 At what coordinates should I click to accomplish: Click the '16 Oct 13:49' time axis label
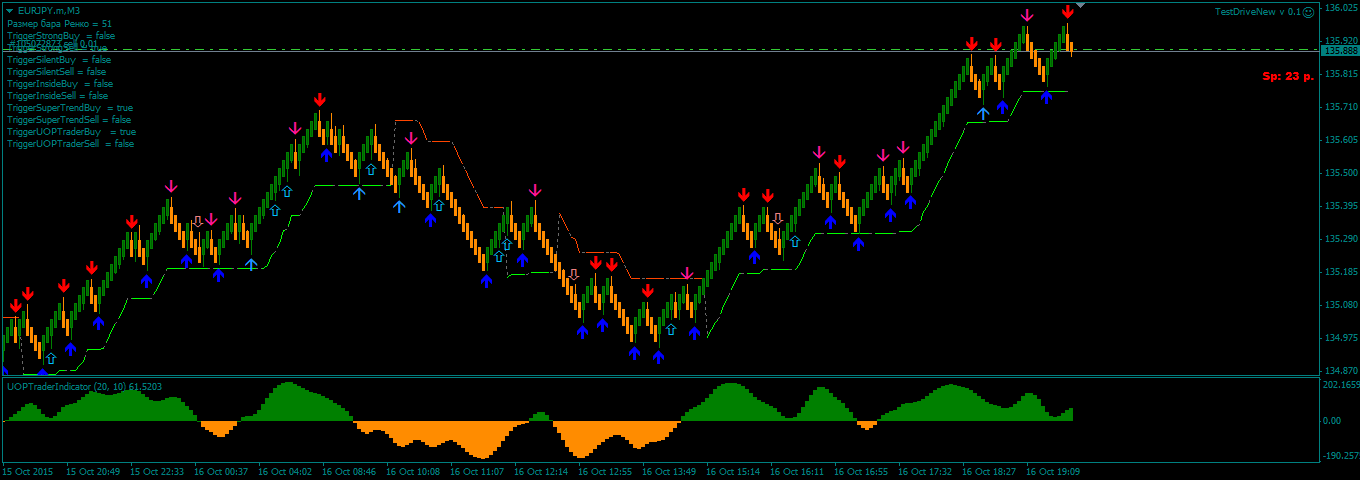coord(668,471)
